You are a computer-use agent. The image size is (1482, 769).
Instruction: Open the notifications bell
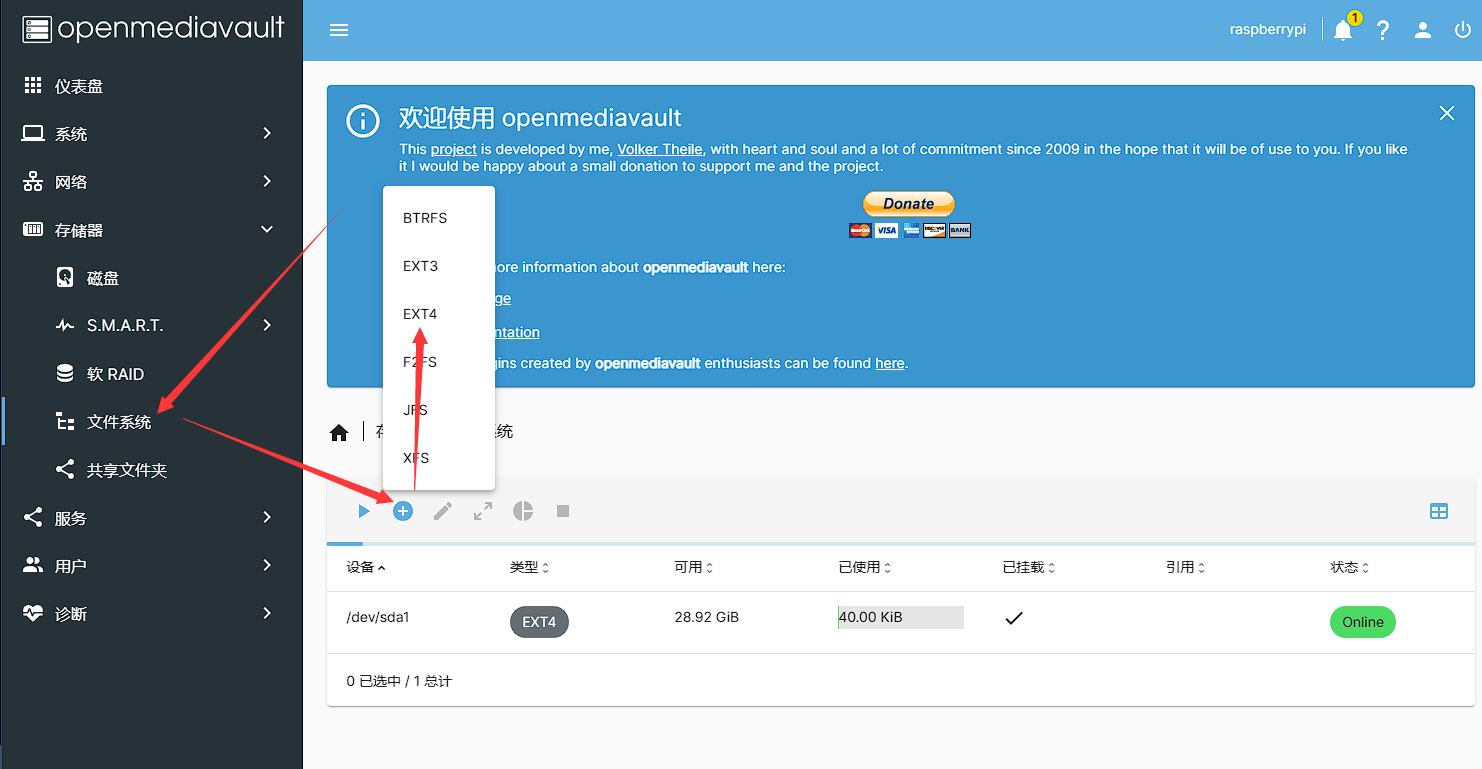(1343, 30)
